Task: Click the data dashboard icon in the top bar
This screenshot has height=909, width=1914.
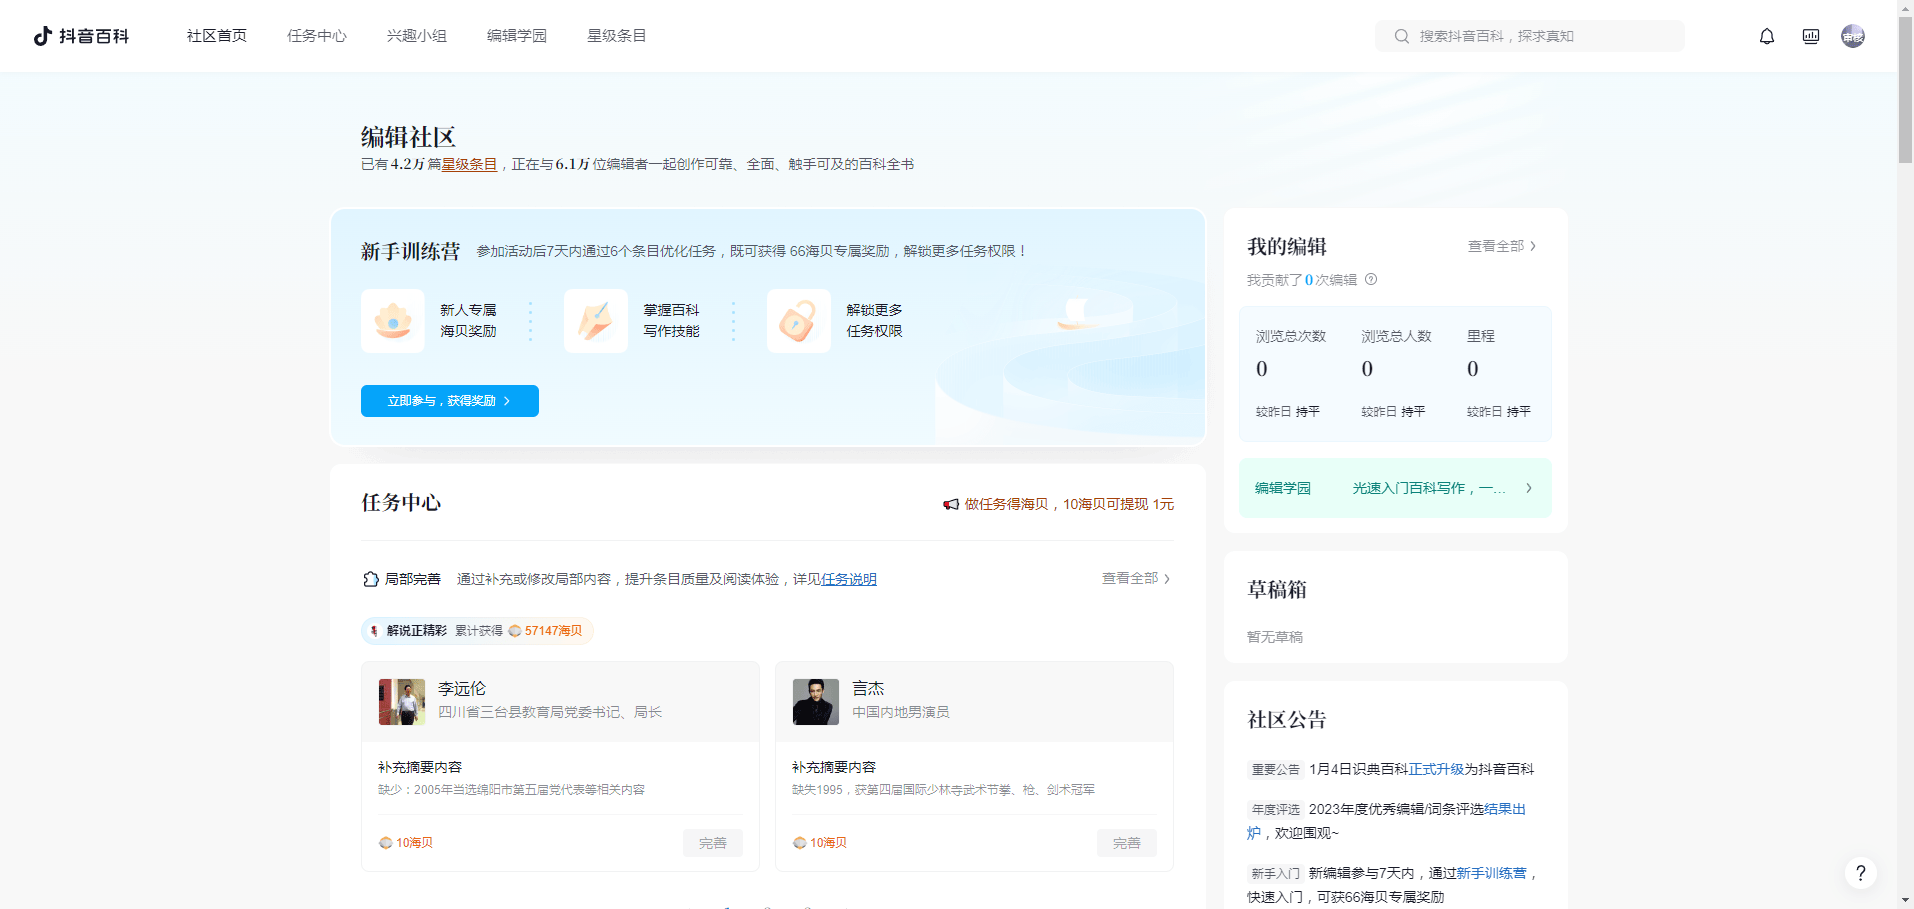Action: coord(1810,35)
